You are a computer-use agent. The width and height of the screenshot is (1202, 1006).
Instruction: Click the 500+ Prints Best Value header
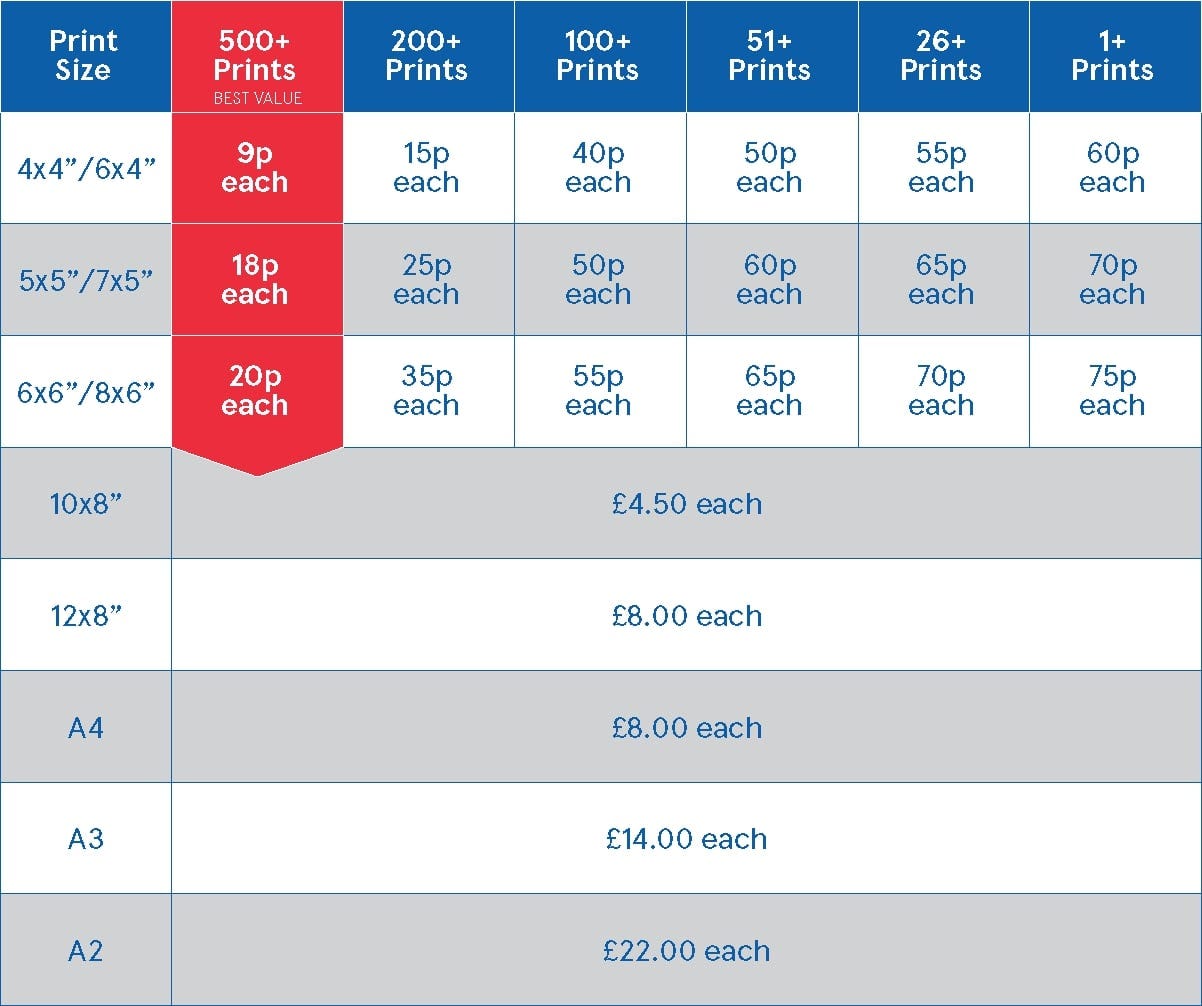[x=257, y=56]
